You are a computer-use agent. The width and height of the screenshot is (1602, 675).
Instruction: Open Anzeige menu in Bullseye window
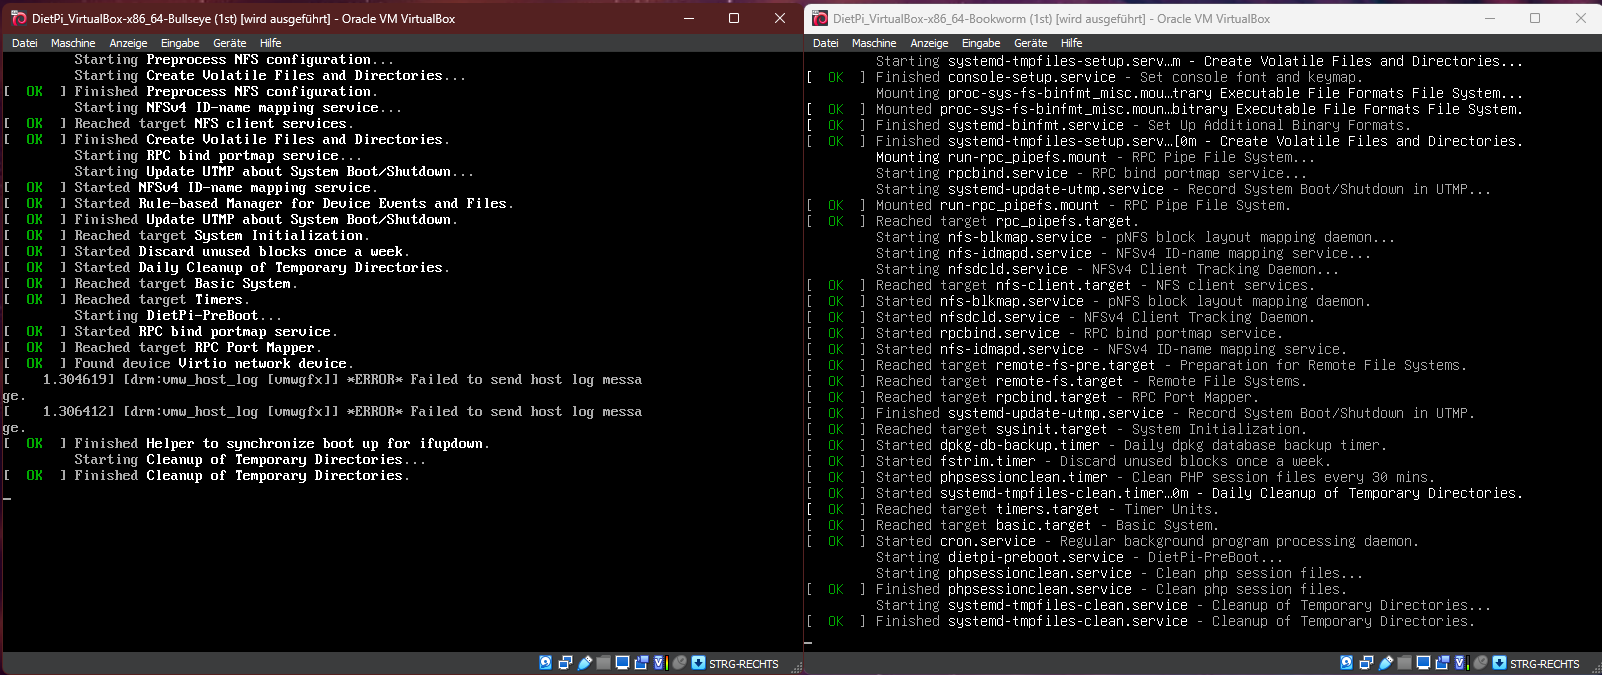click(x=128, y=43)
